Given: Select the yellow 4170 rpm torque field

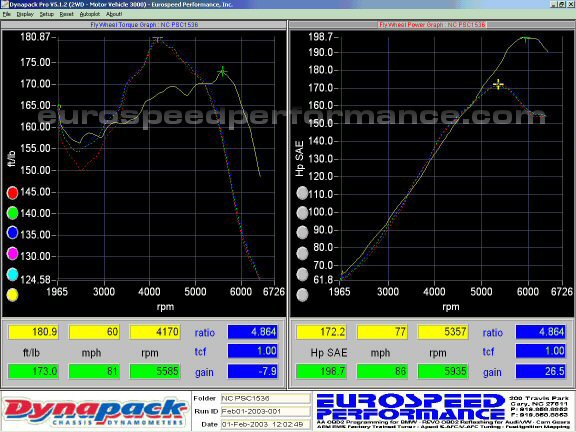Looking at the screenshot, I should point(155,332).
